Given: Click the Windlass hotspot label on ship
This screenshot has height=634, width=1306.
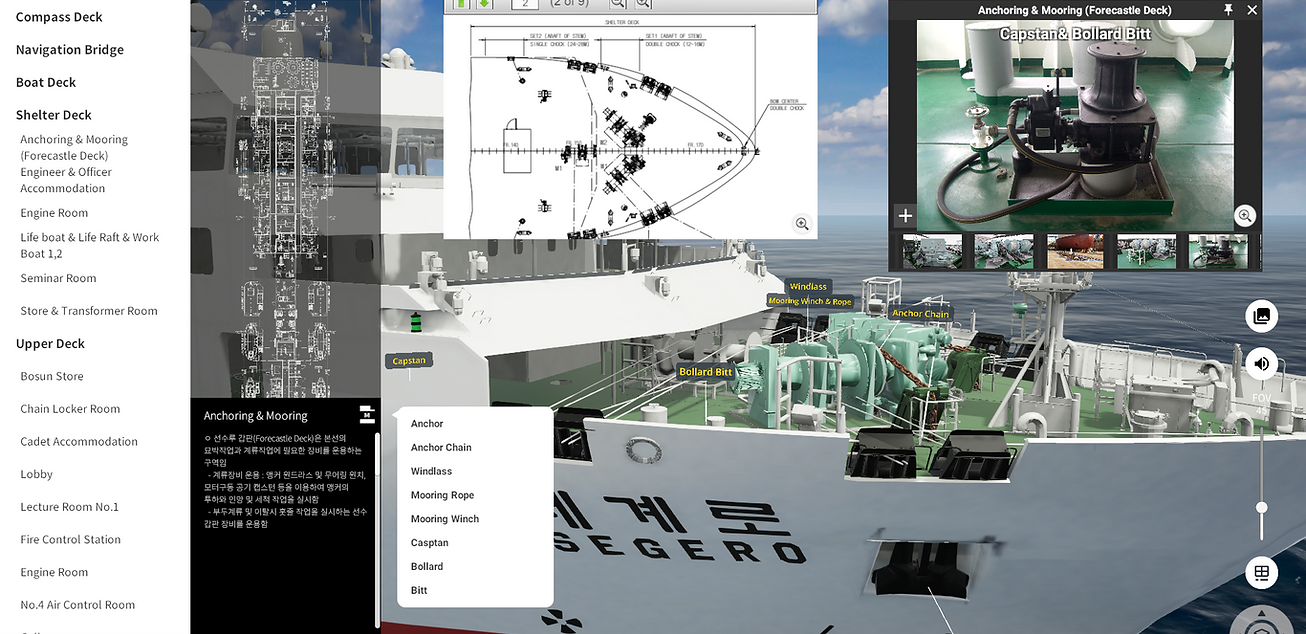Looking at the screenshot, I should [x=808, y=287].
